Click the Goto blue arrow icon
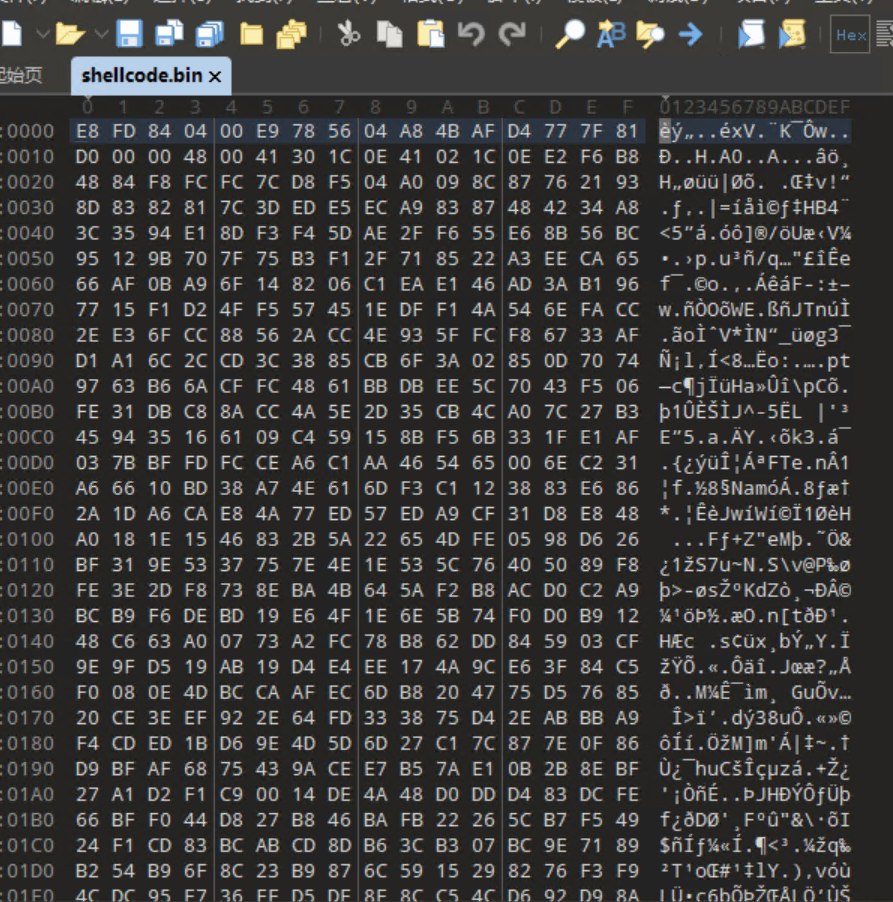Image resolution: width=893 pixels, height=902 pixels. (690, 35)
